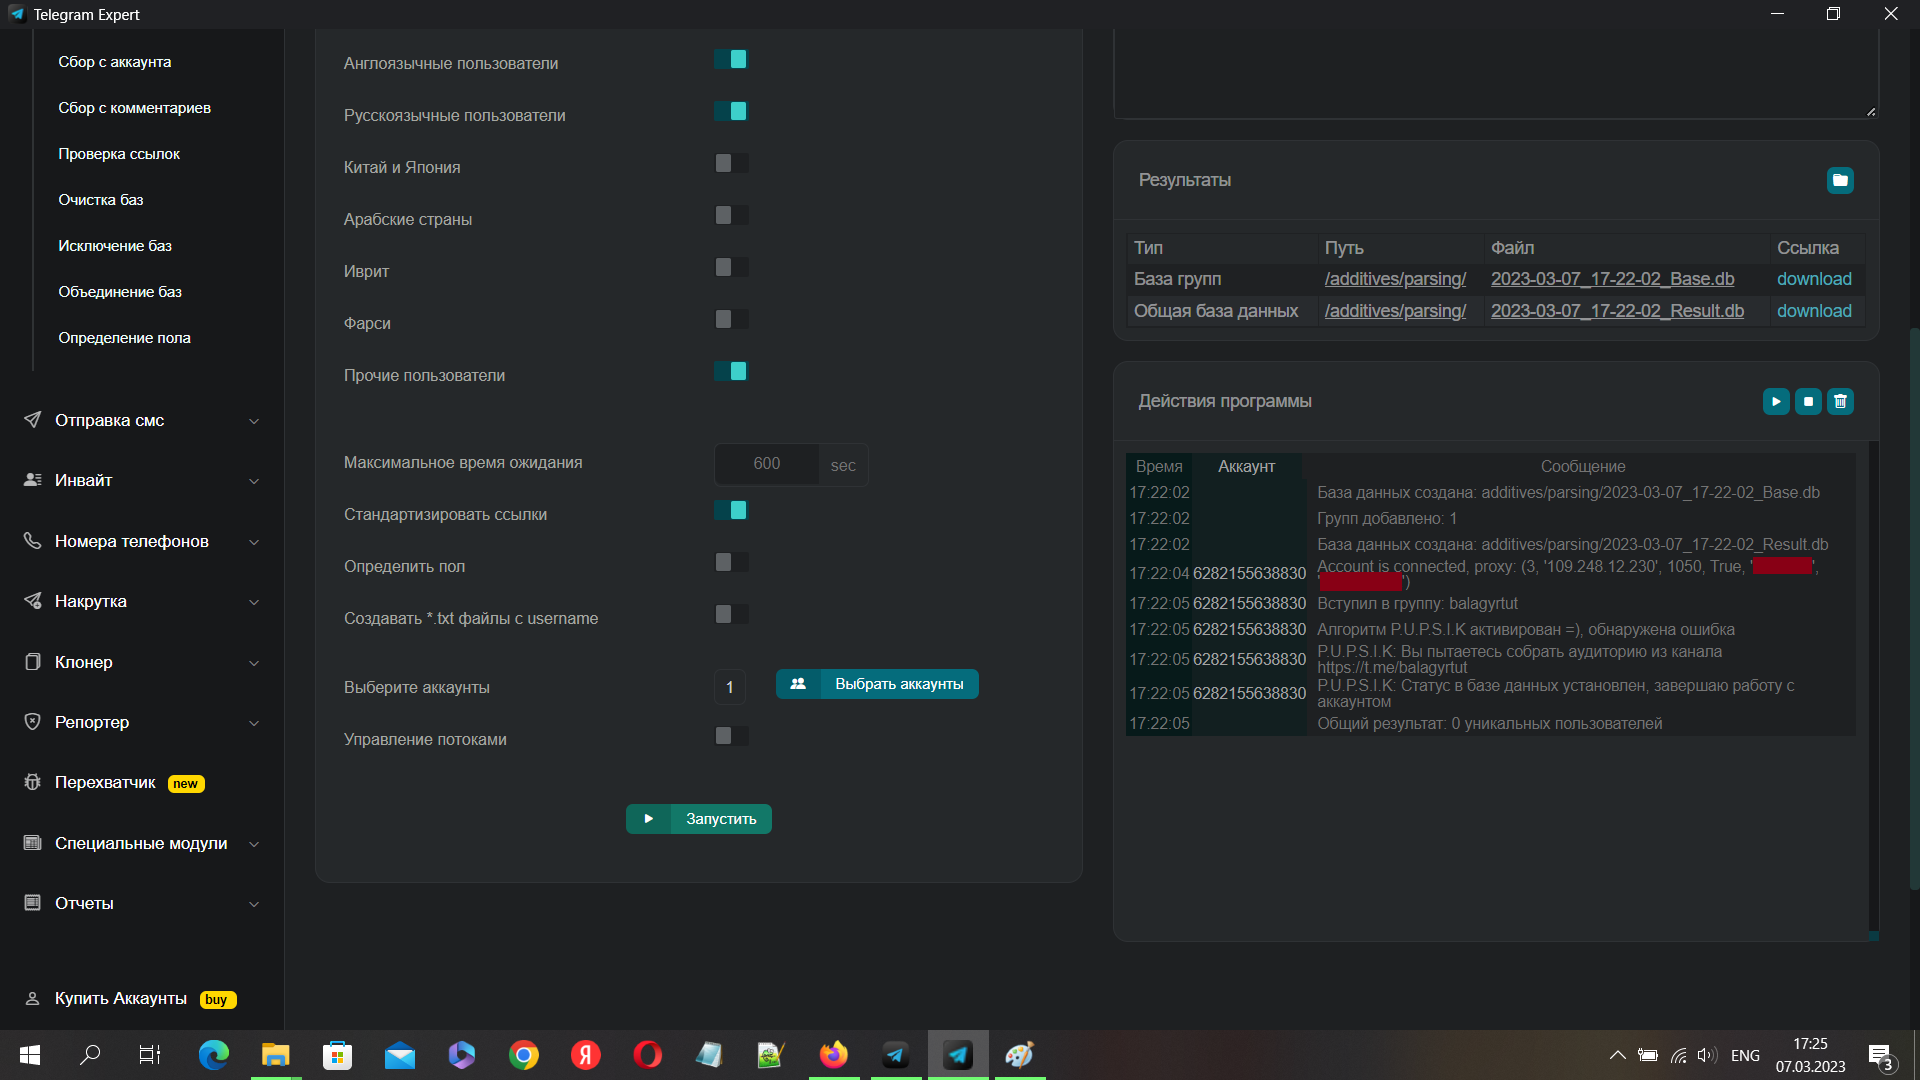Click Выбрать аккаунты button
Screen dimensions: 1920x1080
click(x=877, y=684)
